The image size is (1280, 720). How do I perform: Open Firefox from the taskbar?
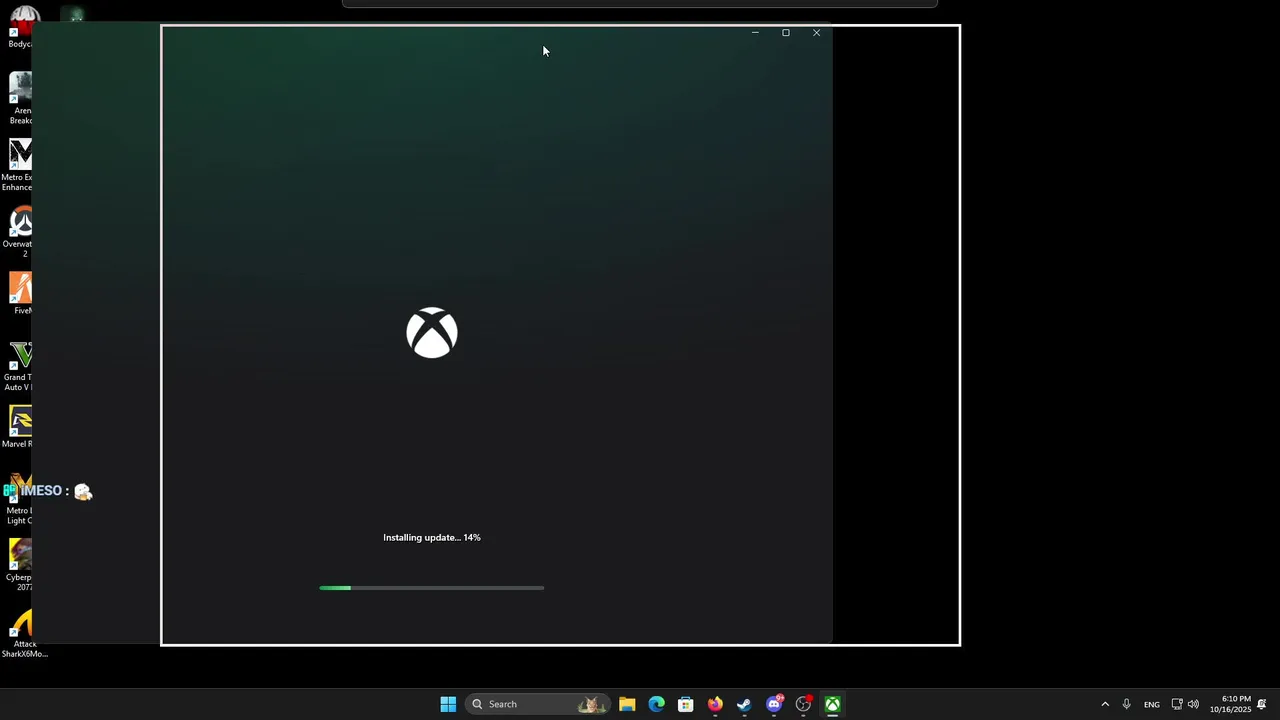coord(715,704)
